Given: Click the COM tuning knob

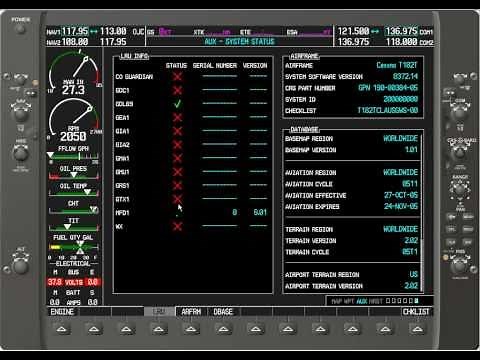Looking at the screenshot, I should [x=460, y=113].
